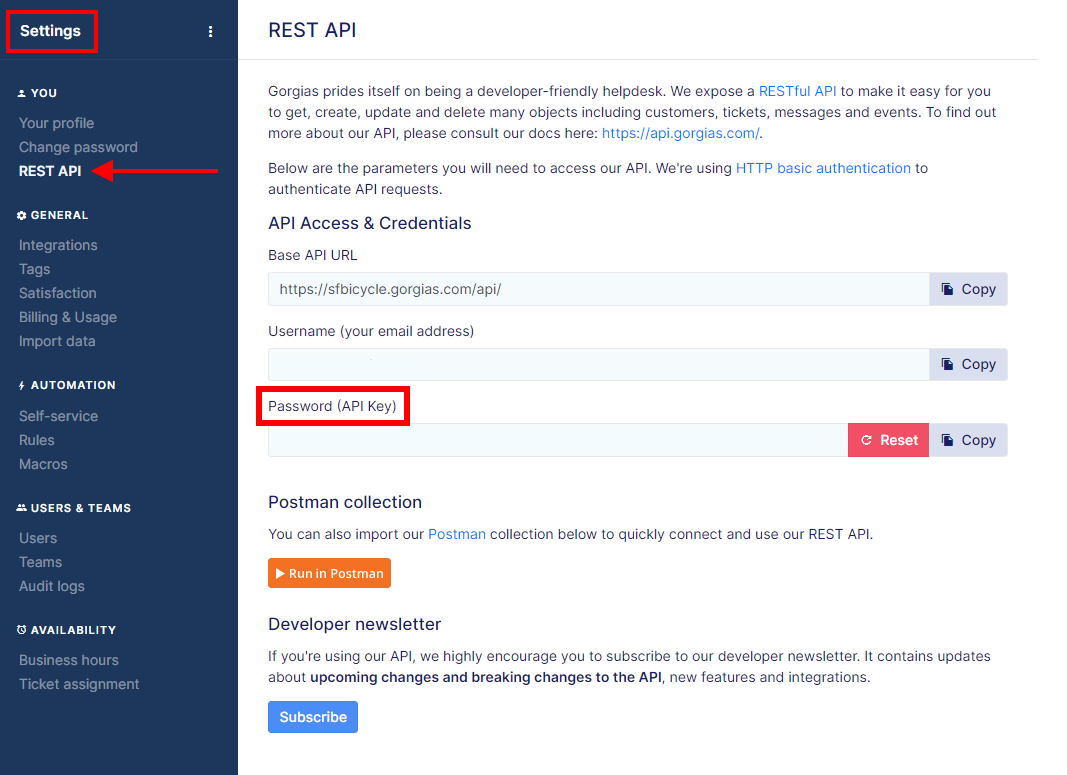Image resolution: width=1067 pixels, height=775 pixels.
Task: Click the Developer newsletter heading
Action: tap(355, 624)
